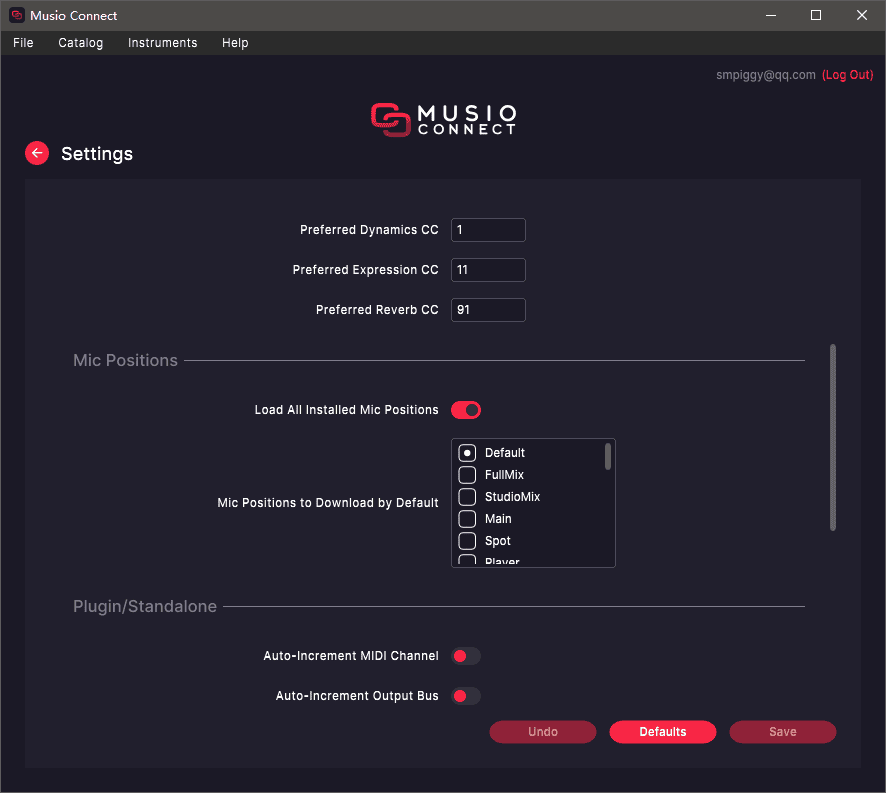Click the Mic Positions to Download by Default label
The height and width of the screenshot is (793, 886).
click(328, 503)
